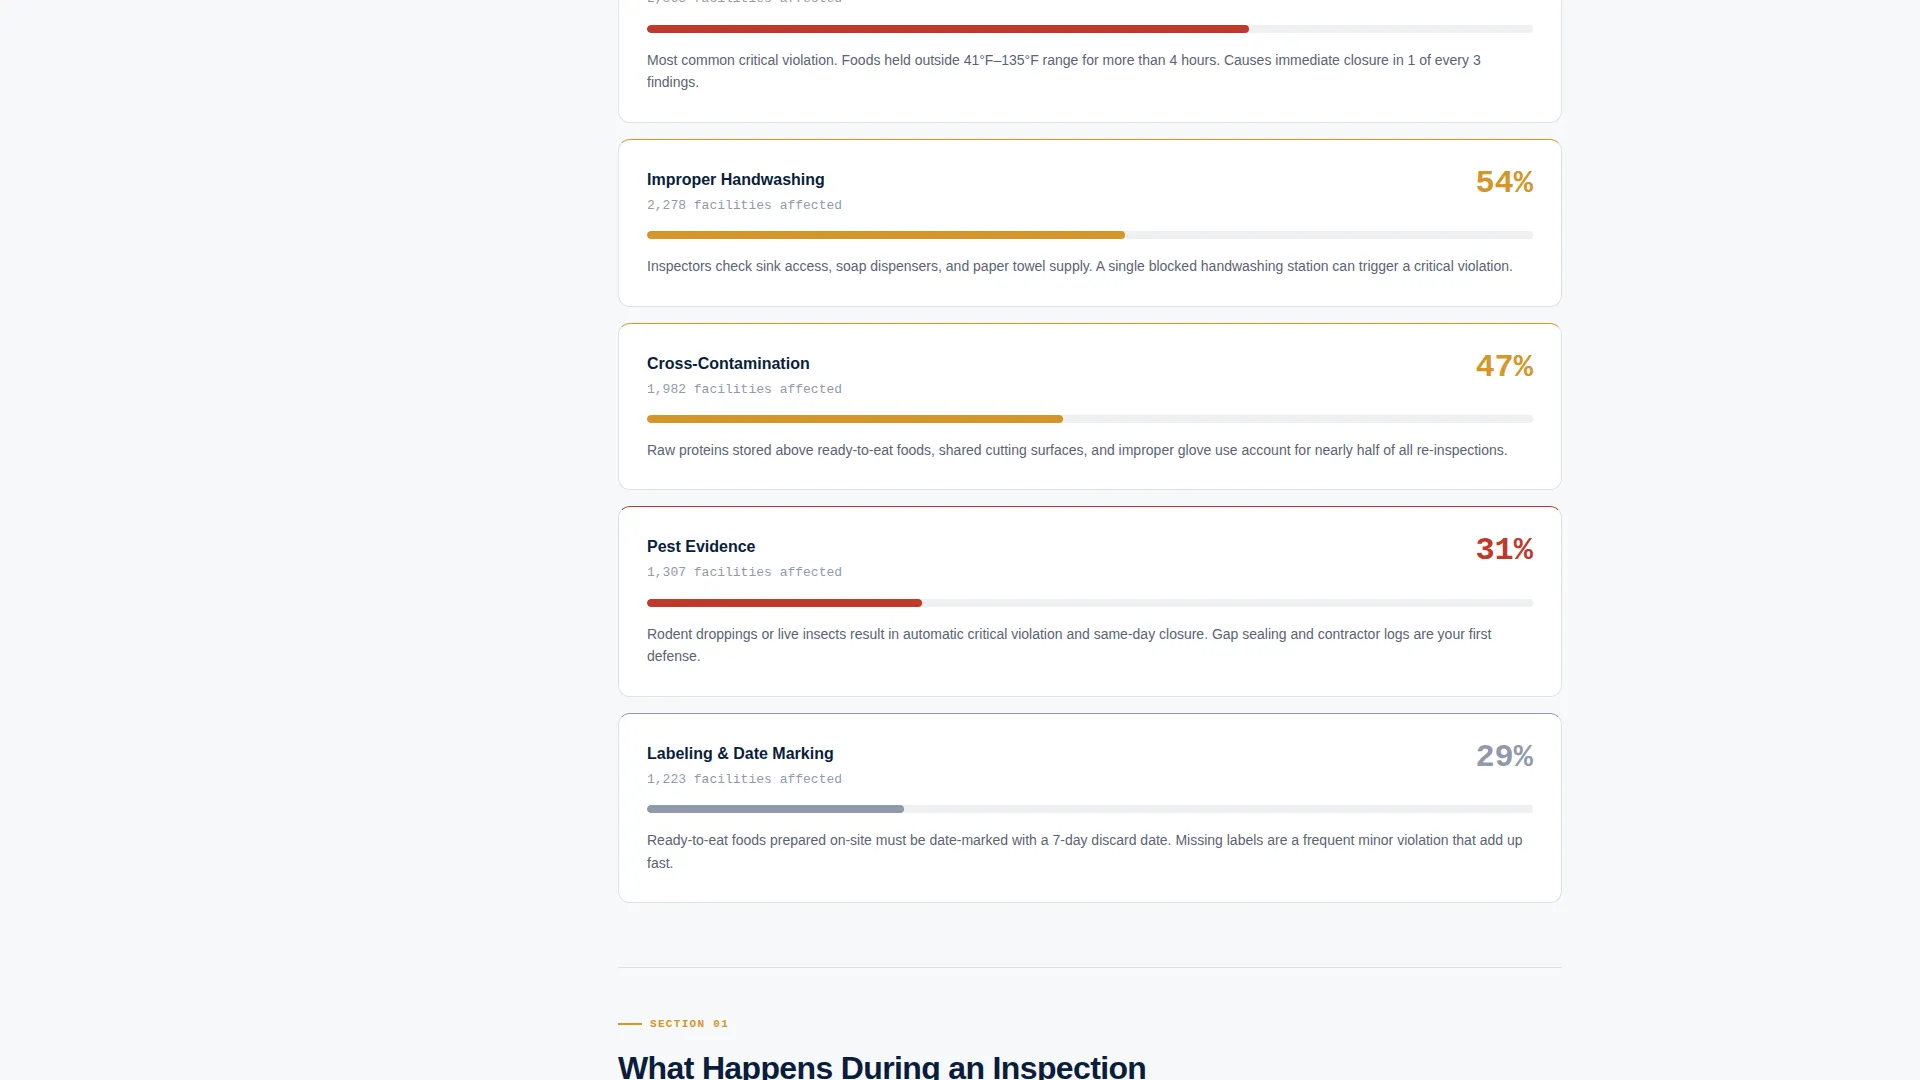This screenshot has height=1080, width=1920.
Task: Click '1,307 facilities affected' text
Action: tap(744, 572)
